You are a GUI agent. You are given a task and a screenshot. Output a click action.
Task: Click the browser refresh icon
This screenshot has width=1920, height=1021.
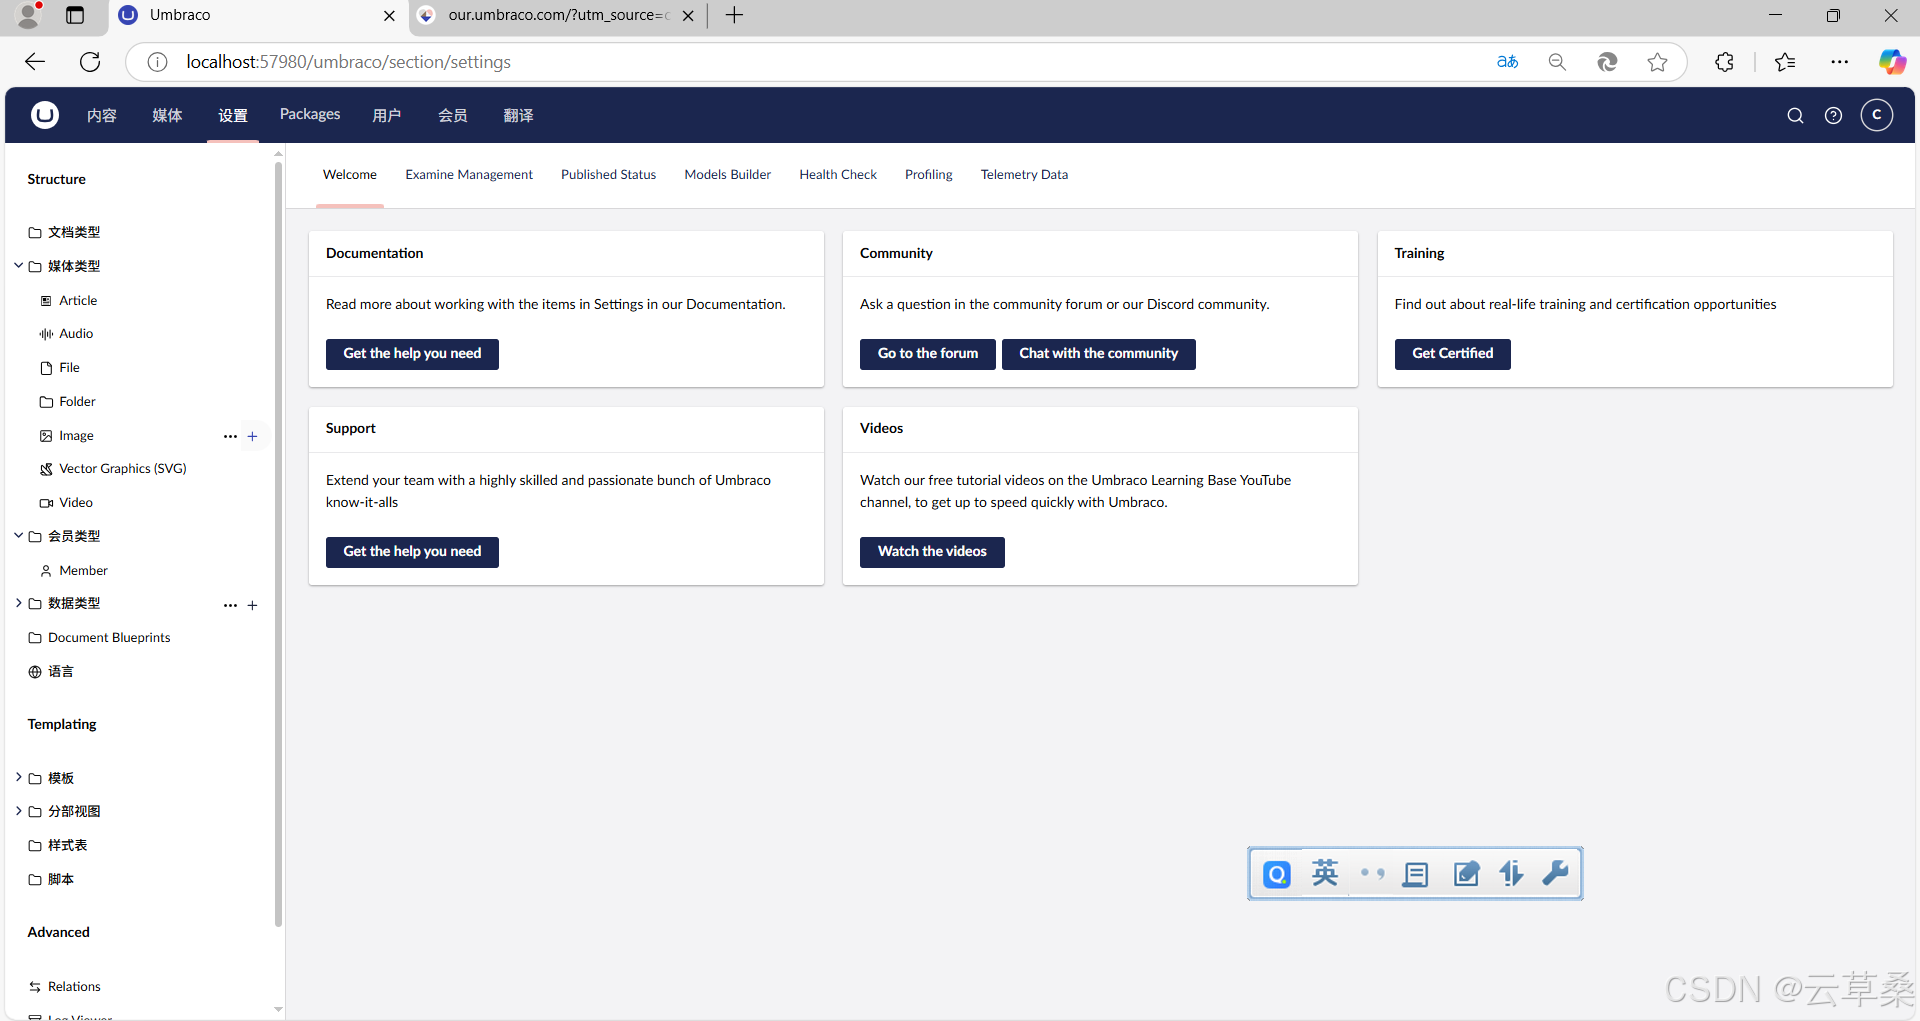[x=90, y=62]
